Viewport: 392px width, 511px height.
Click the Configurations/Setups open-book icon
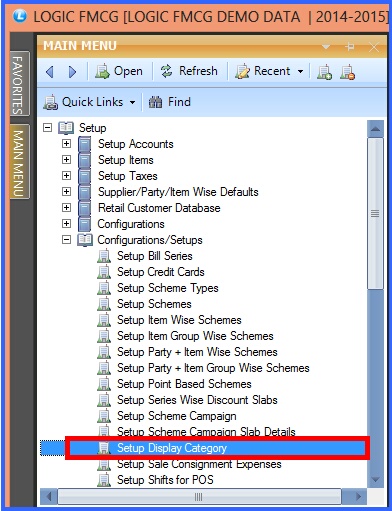click(x=85, y=240)
